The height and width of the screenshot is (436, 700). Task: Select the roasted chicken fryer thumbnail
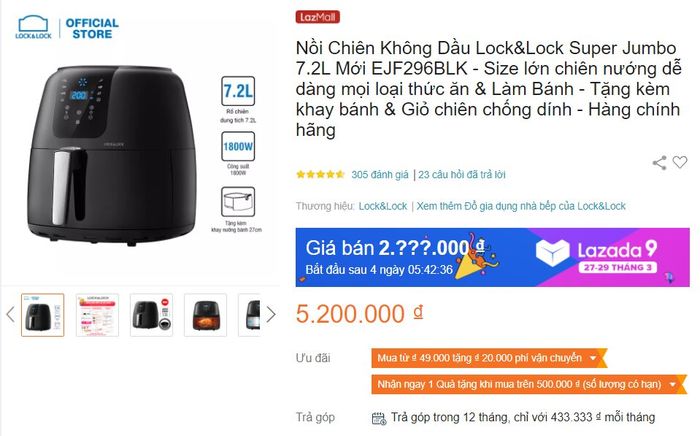coord(205,315)
